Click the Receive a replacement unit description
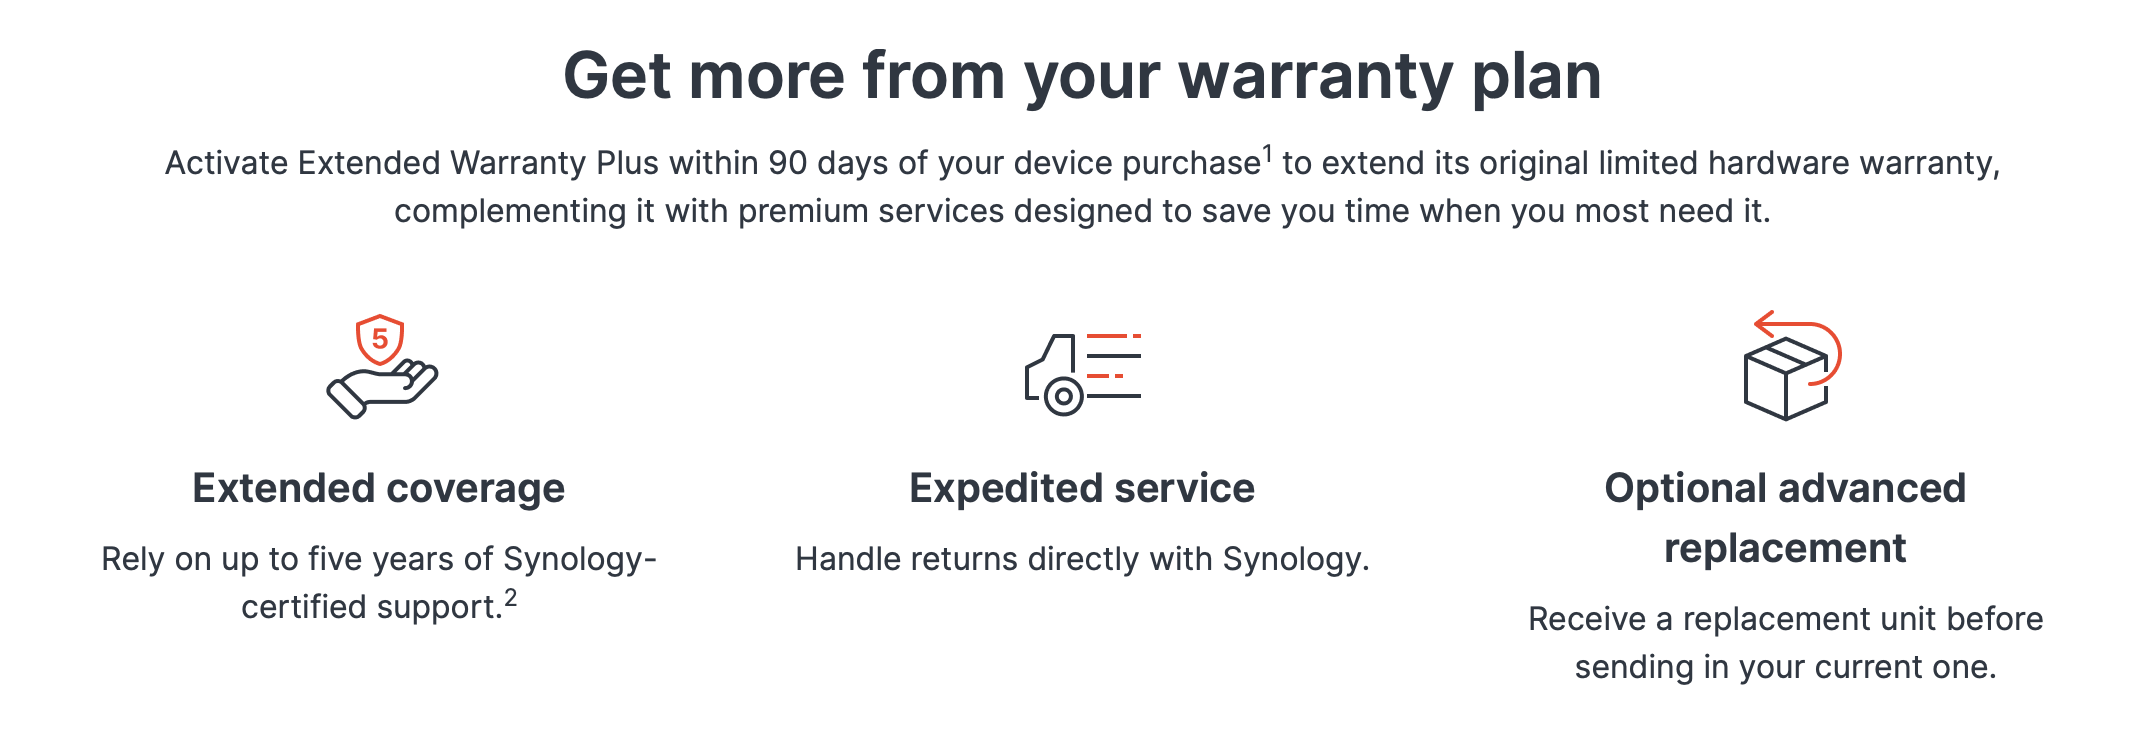Image resolution: width=2140 pixels, height=740 pixels. point(1785,643)
